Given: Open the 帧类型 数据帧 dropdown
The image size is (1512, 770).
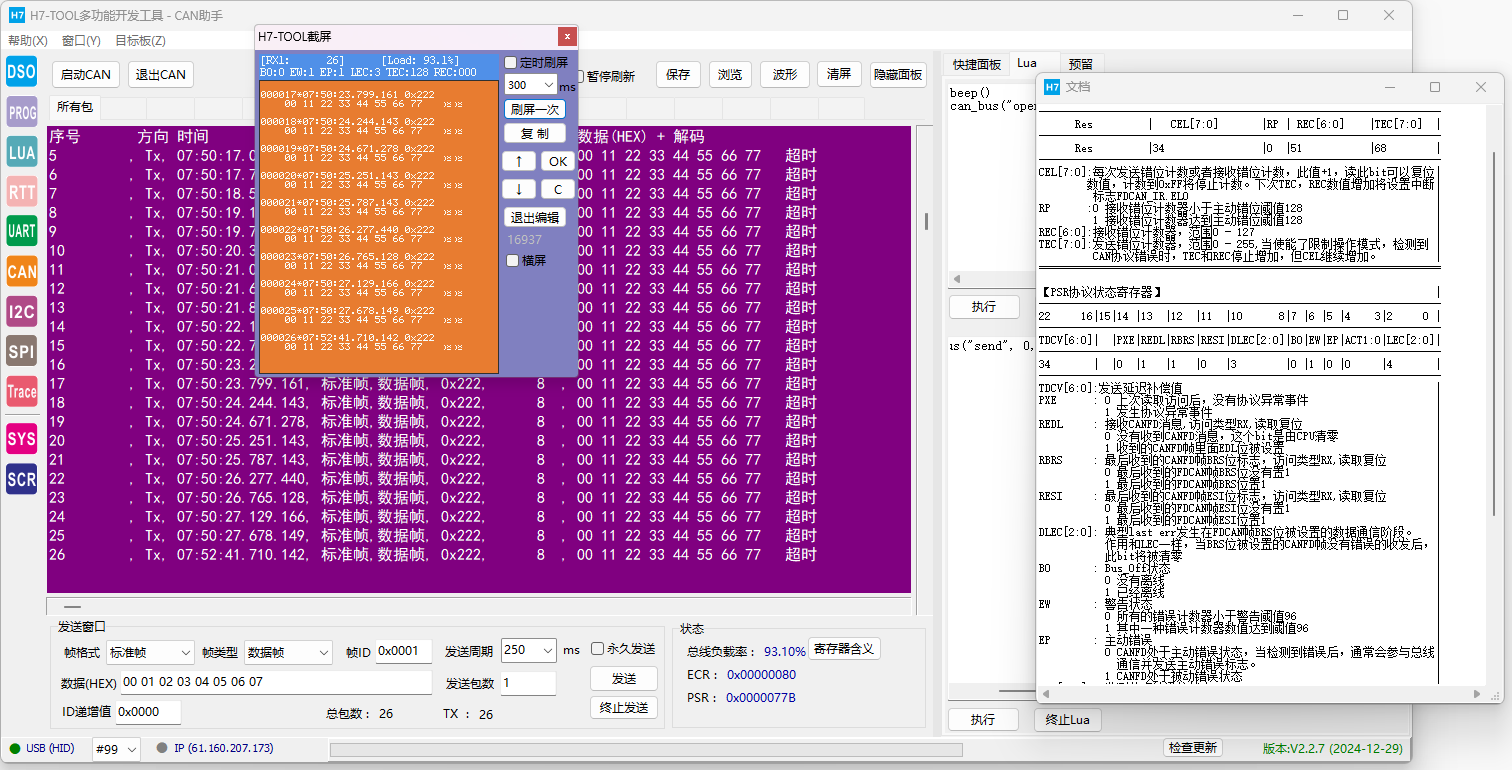Looking at the screenshot, I should click(288, 652).
